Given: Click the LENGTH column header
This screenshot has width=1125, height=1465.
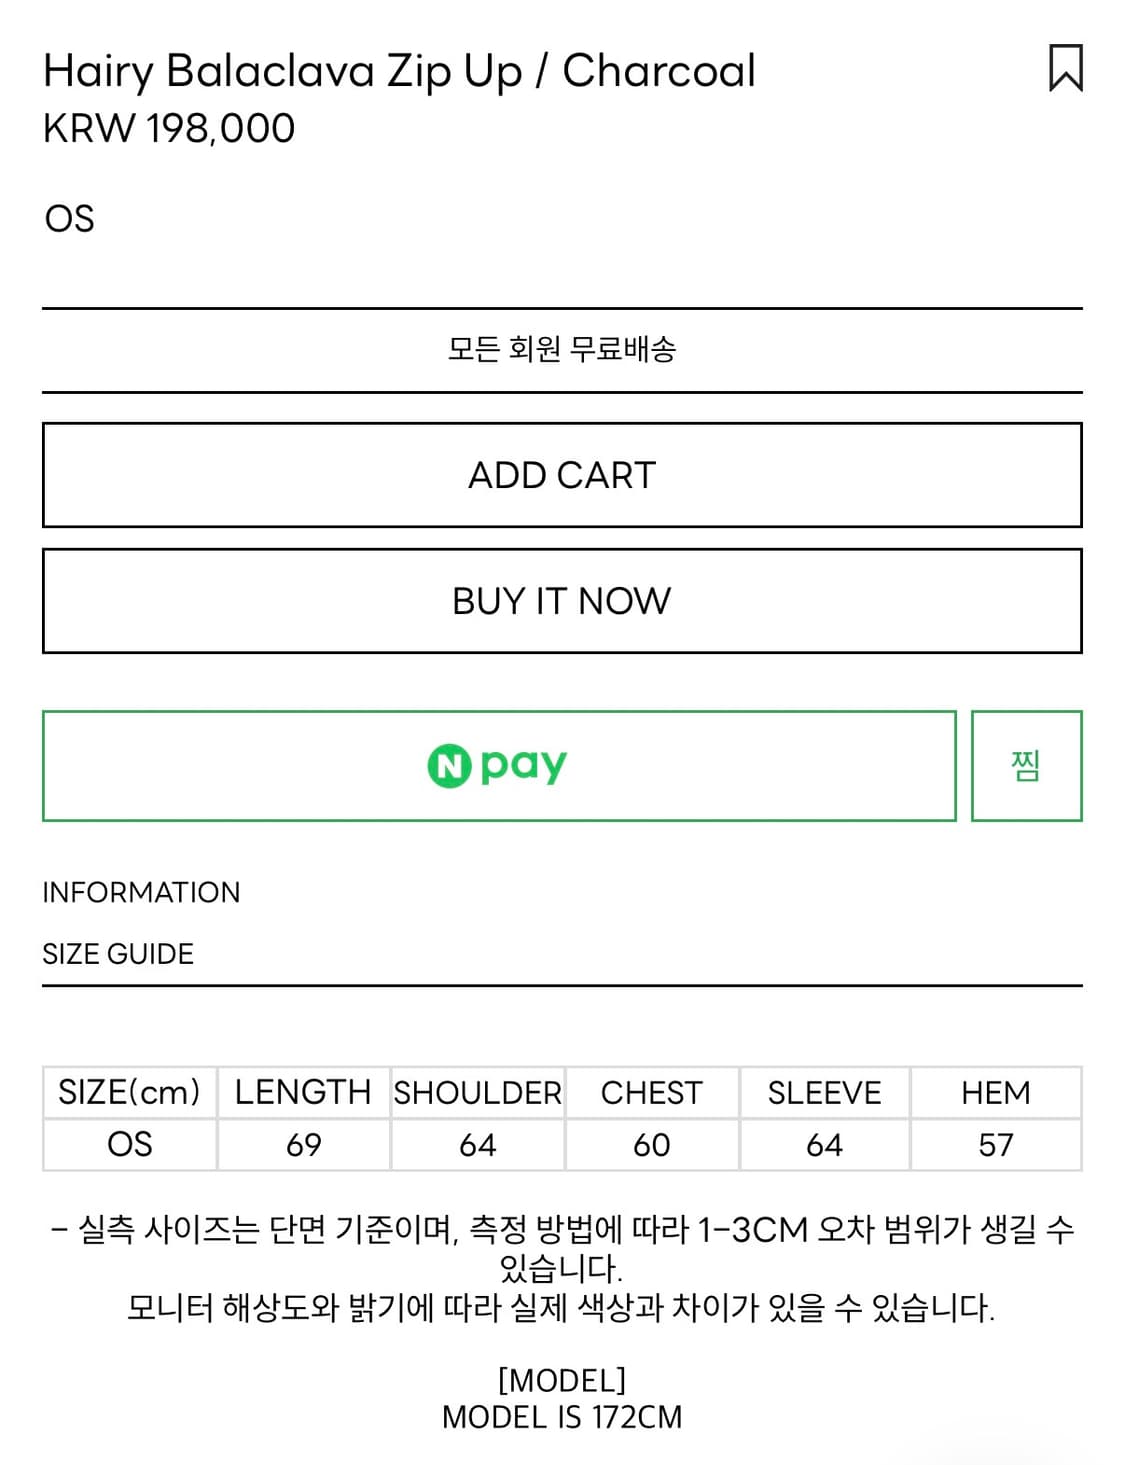Looking at the screenshot, I should click(x=303, y=1092).
